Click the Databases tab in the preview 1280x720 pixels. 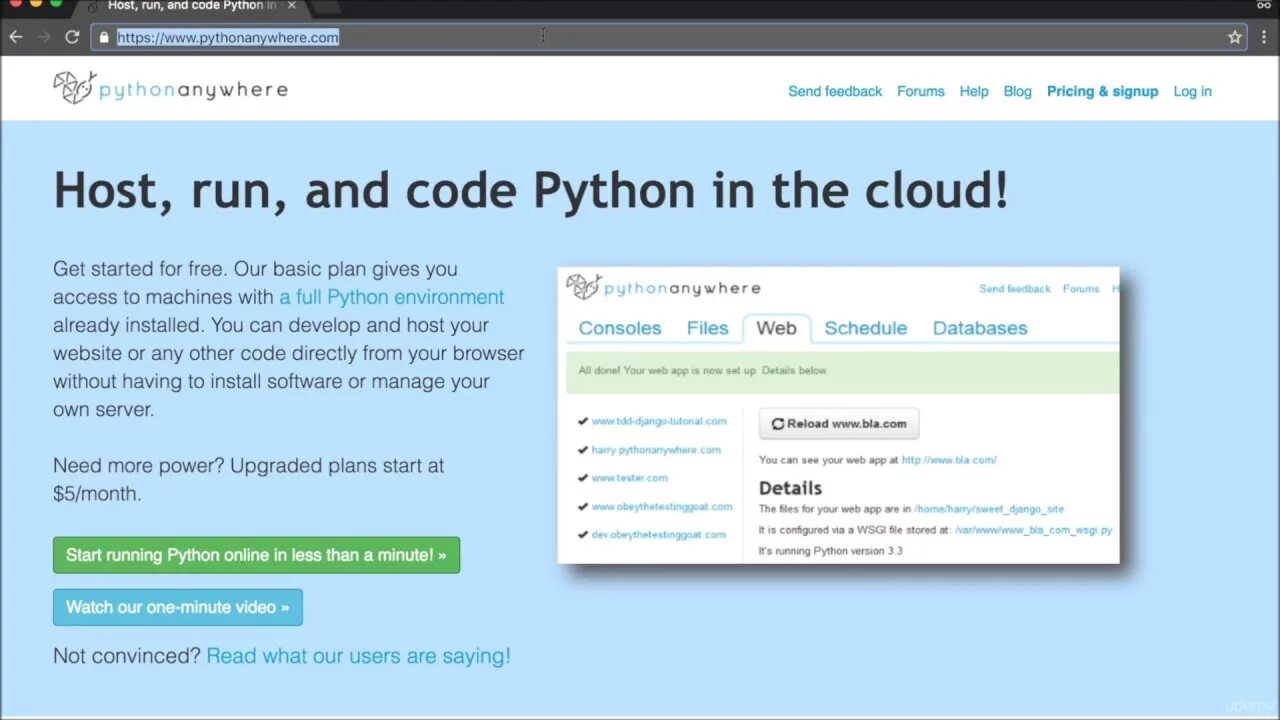pyautogui.click(x=980, y=328)
